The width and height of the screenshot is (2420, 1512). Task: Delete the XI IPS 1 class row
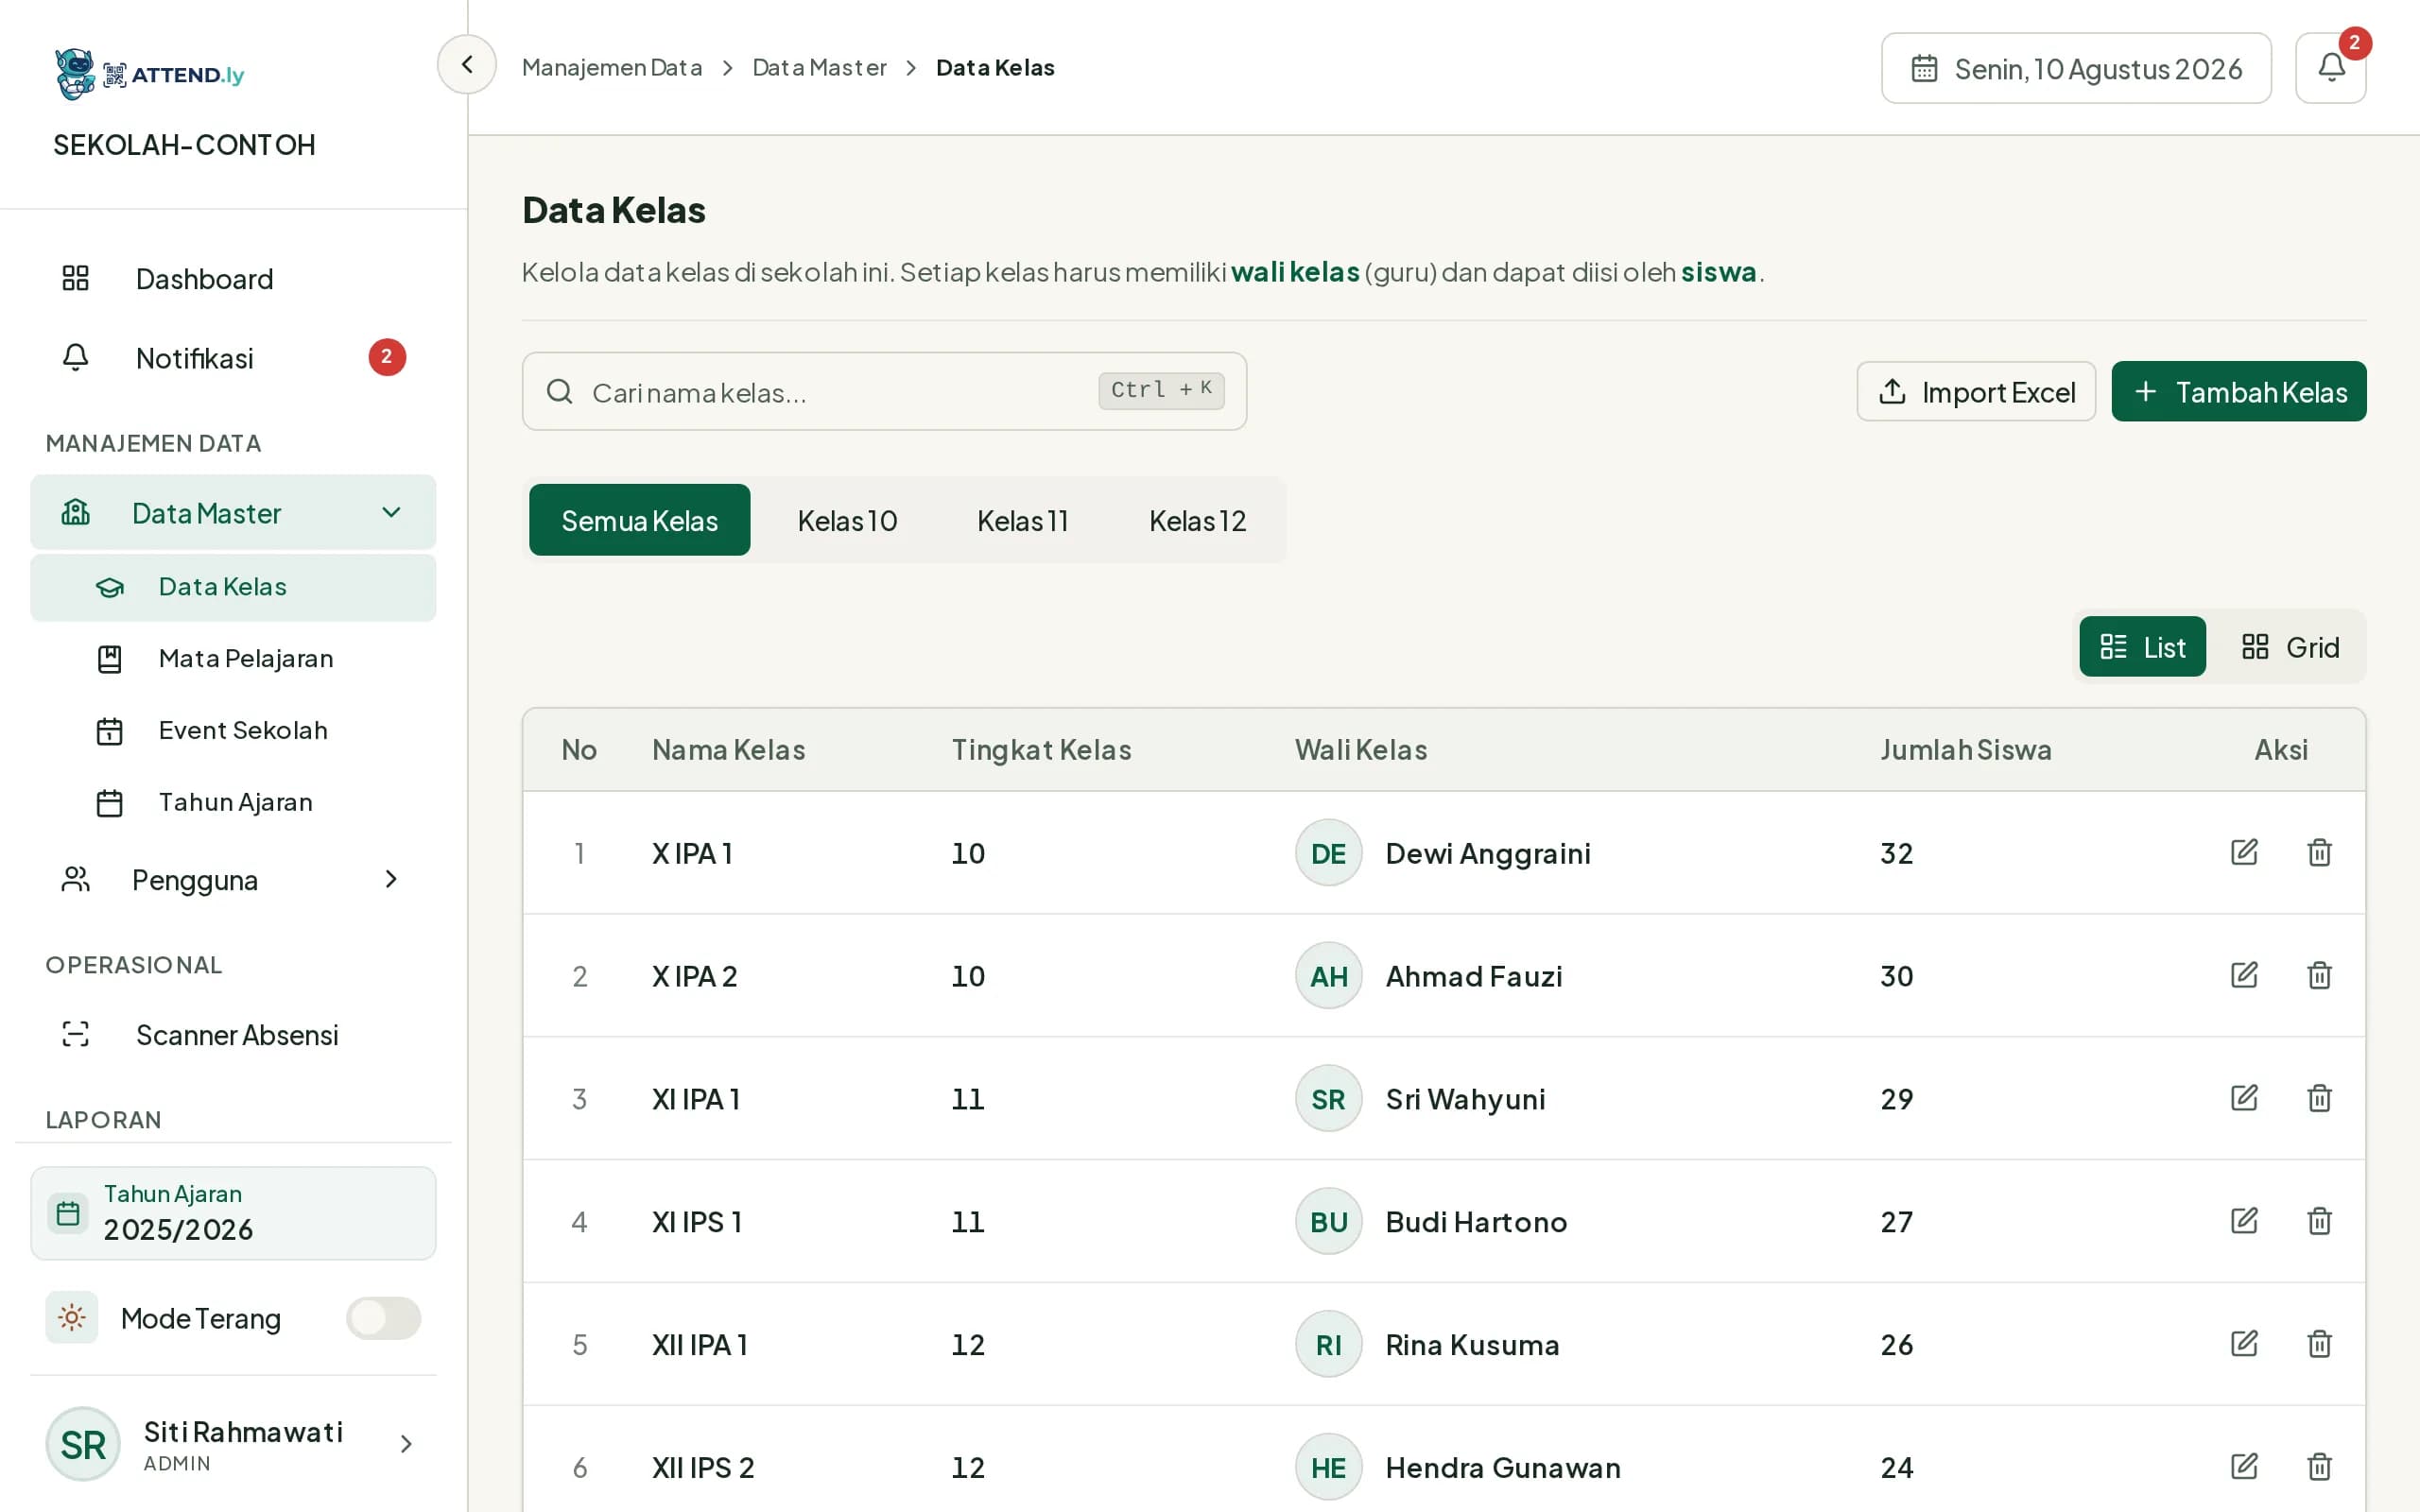click(2319, 1221)
